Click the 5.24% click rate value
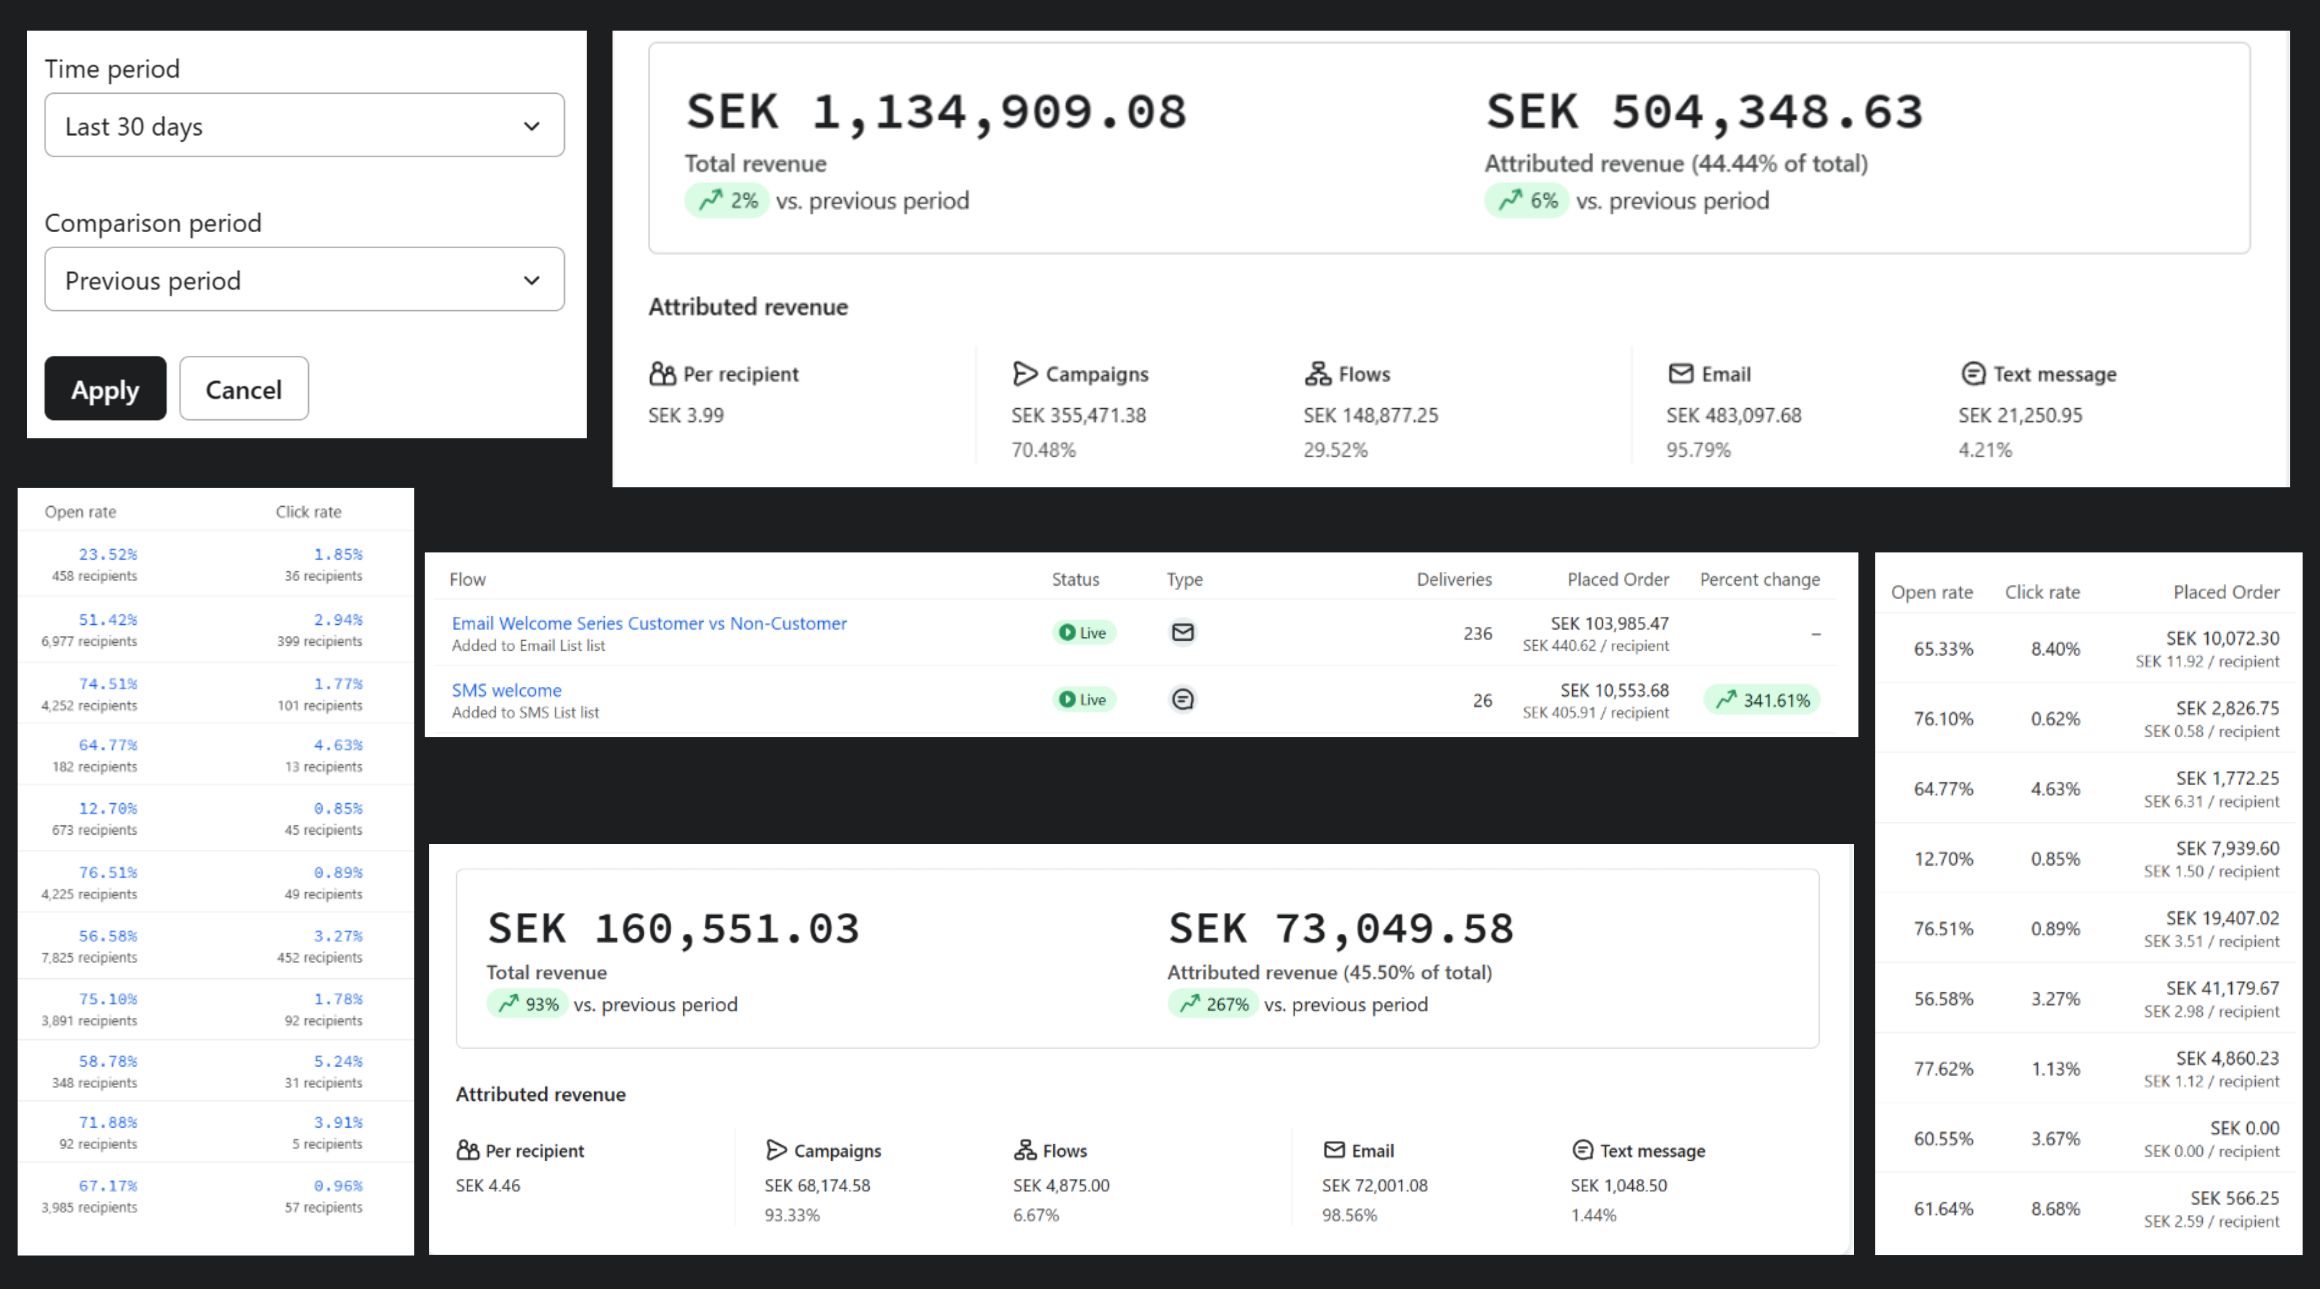This screenshot has height=1289, width=2320. (338, 1061)
